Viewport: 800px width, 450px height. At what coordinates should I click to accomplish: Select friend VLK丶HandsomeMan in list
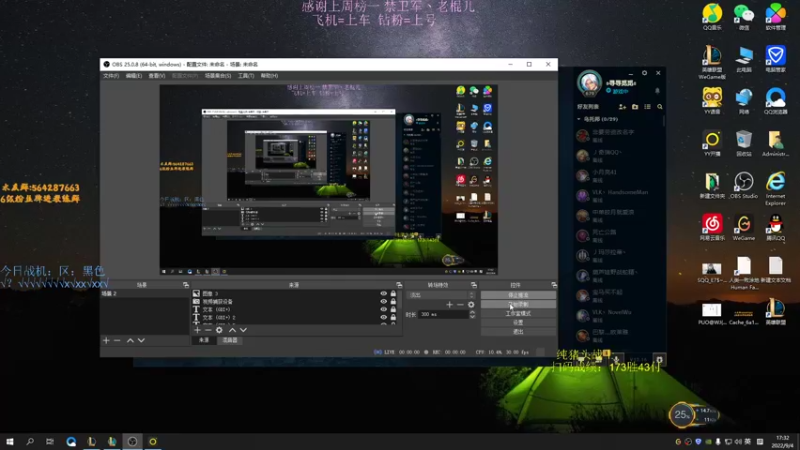click(619, 195)
